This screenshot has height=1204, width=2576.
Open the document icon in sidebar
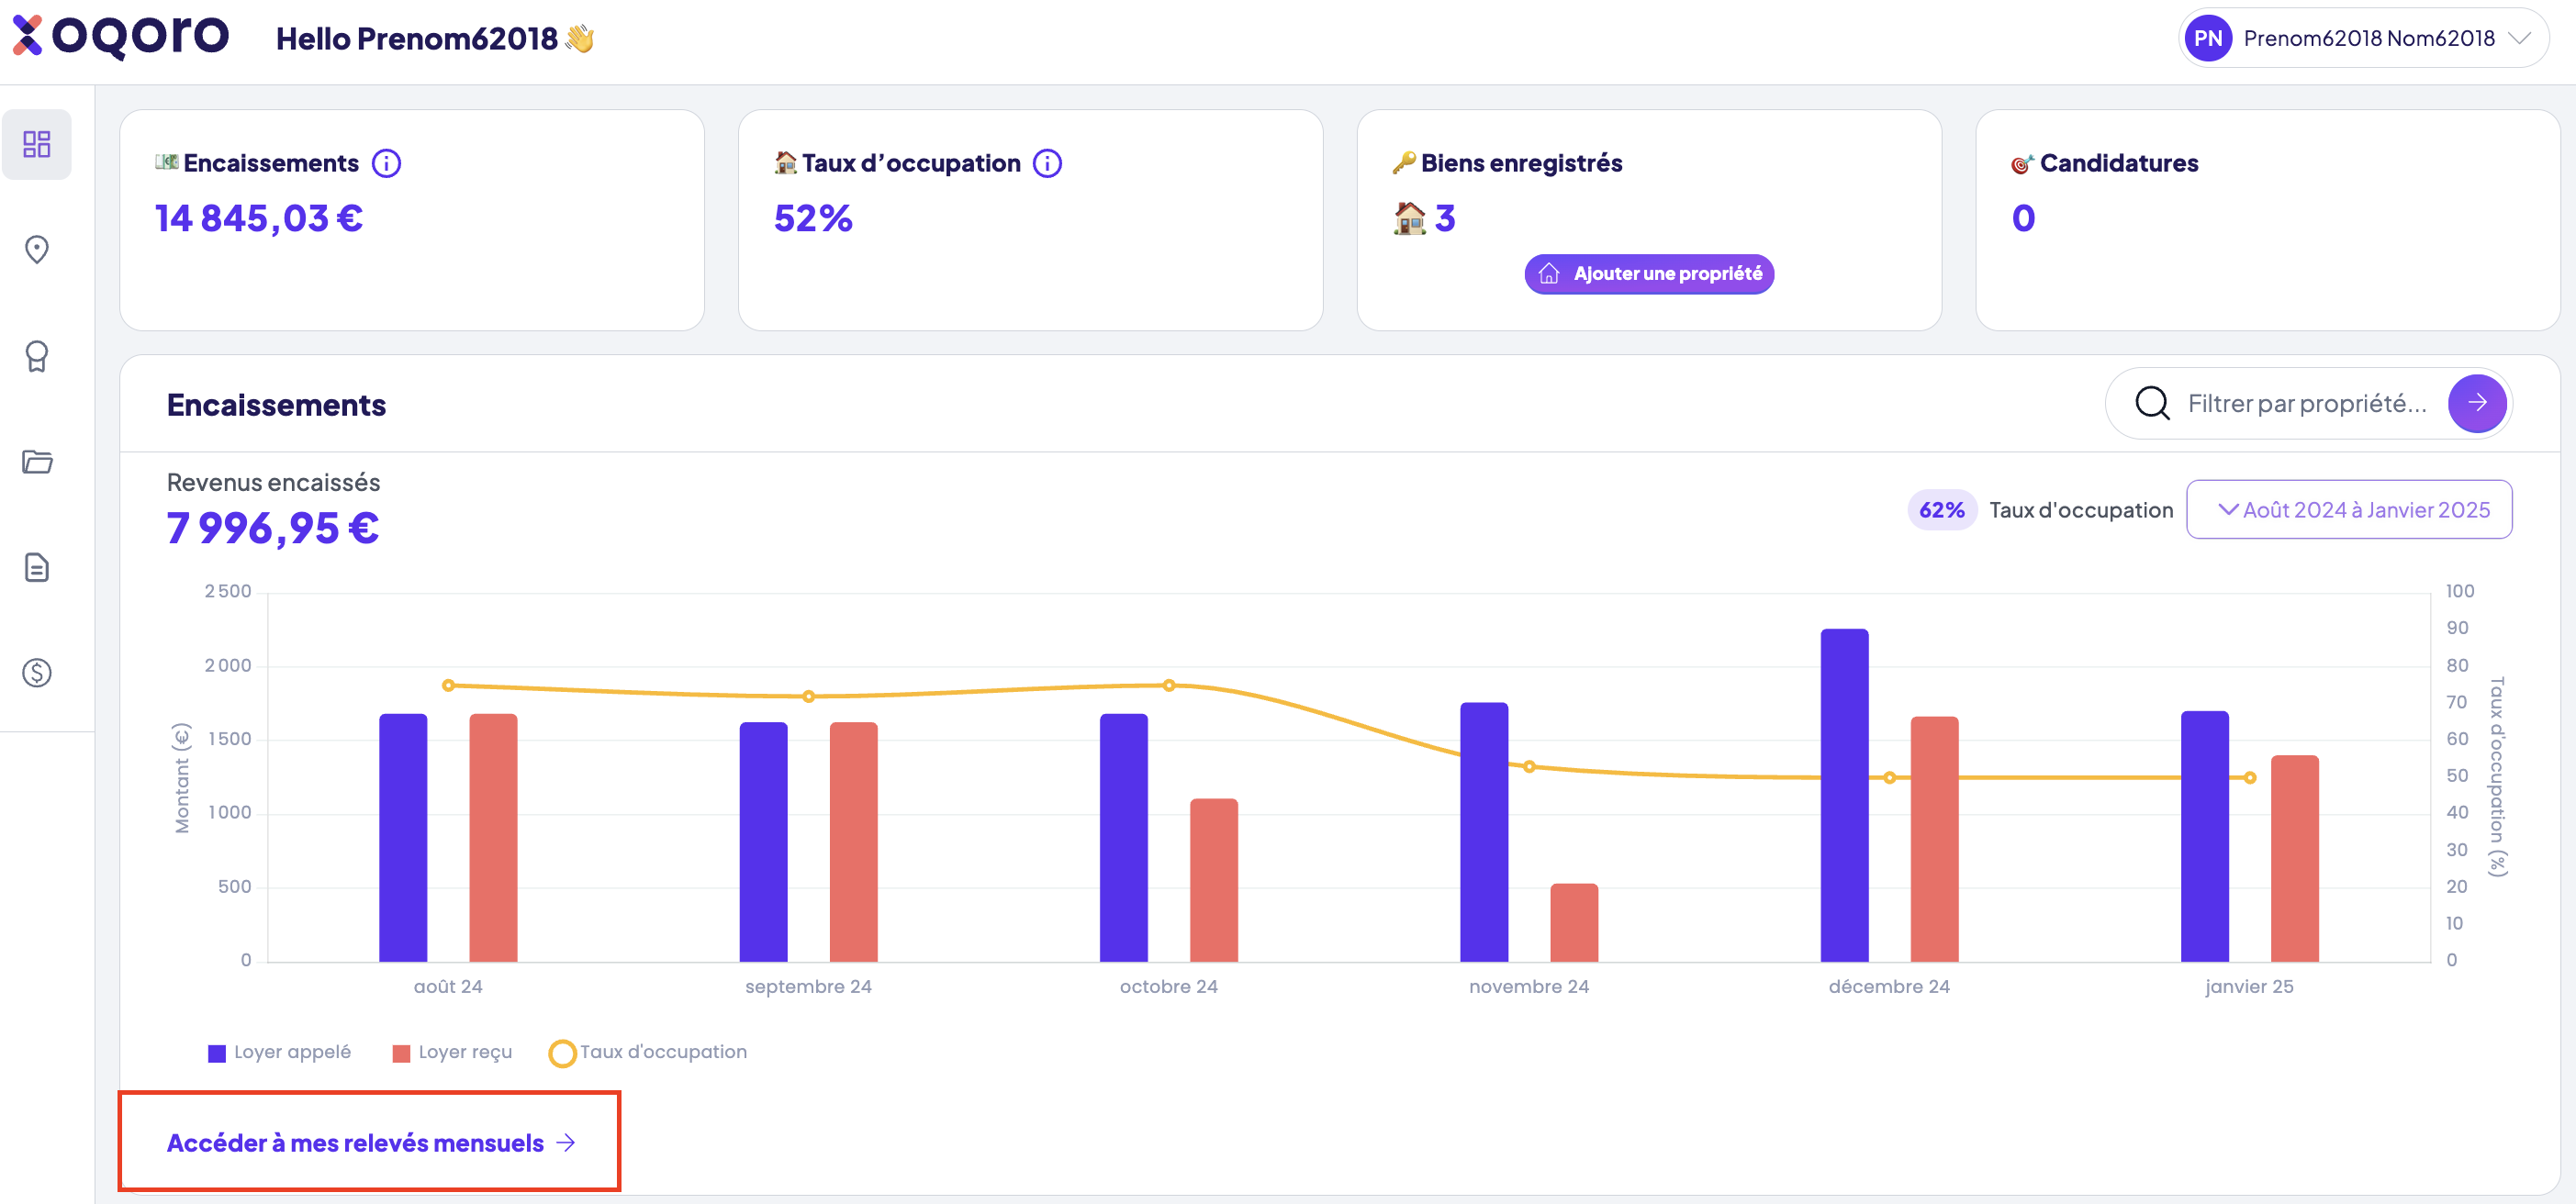(x=37, y=567)
